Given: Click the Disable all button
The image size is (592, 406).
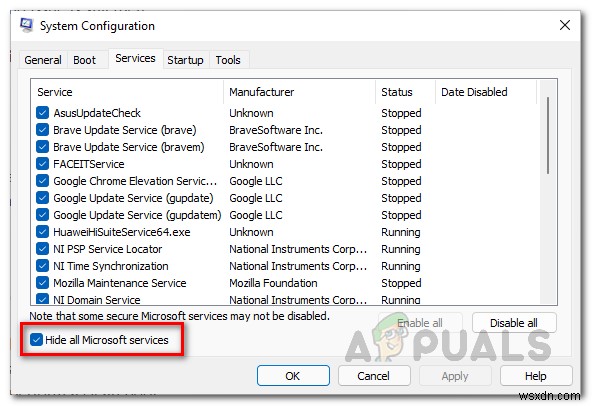Looking at the screenshot, I should click(x=514, y=323).
